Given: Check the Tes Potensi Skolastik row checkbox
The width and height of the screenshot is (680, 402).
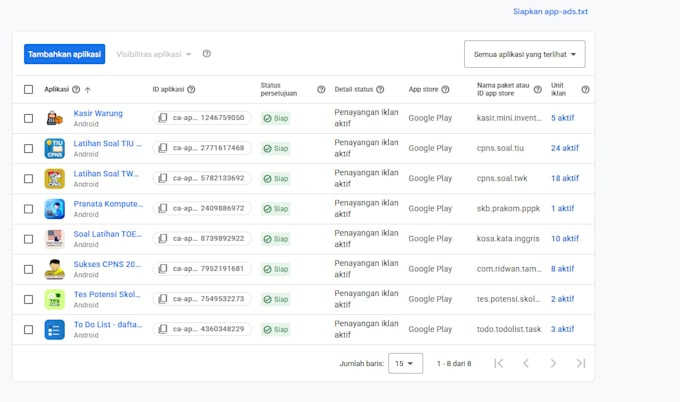Looking at the screenshot, I should 29,299.
